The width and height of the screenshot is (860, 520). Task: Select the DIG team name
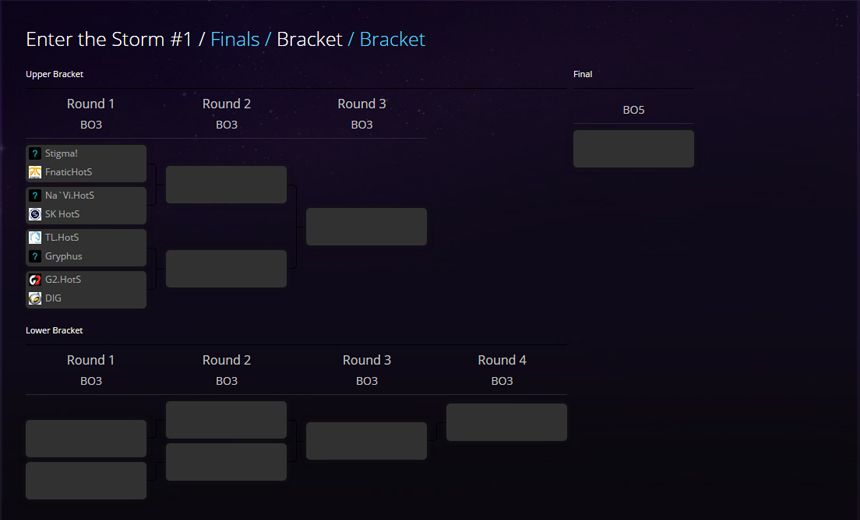(53, 298)
